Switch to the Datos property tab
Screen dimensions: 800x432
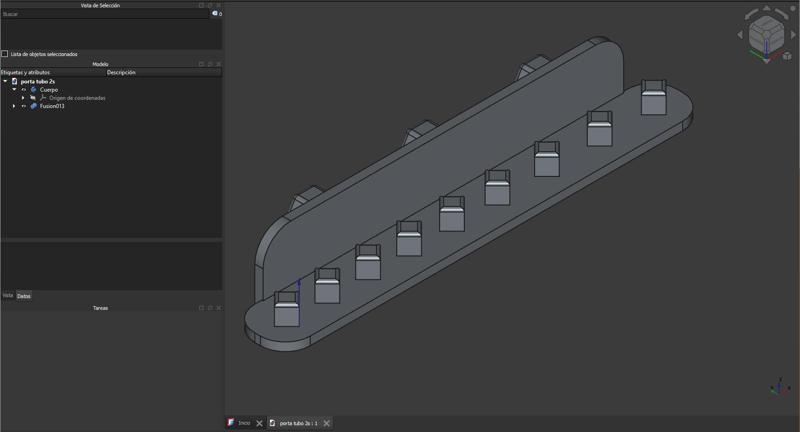point(23,296)
